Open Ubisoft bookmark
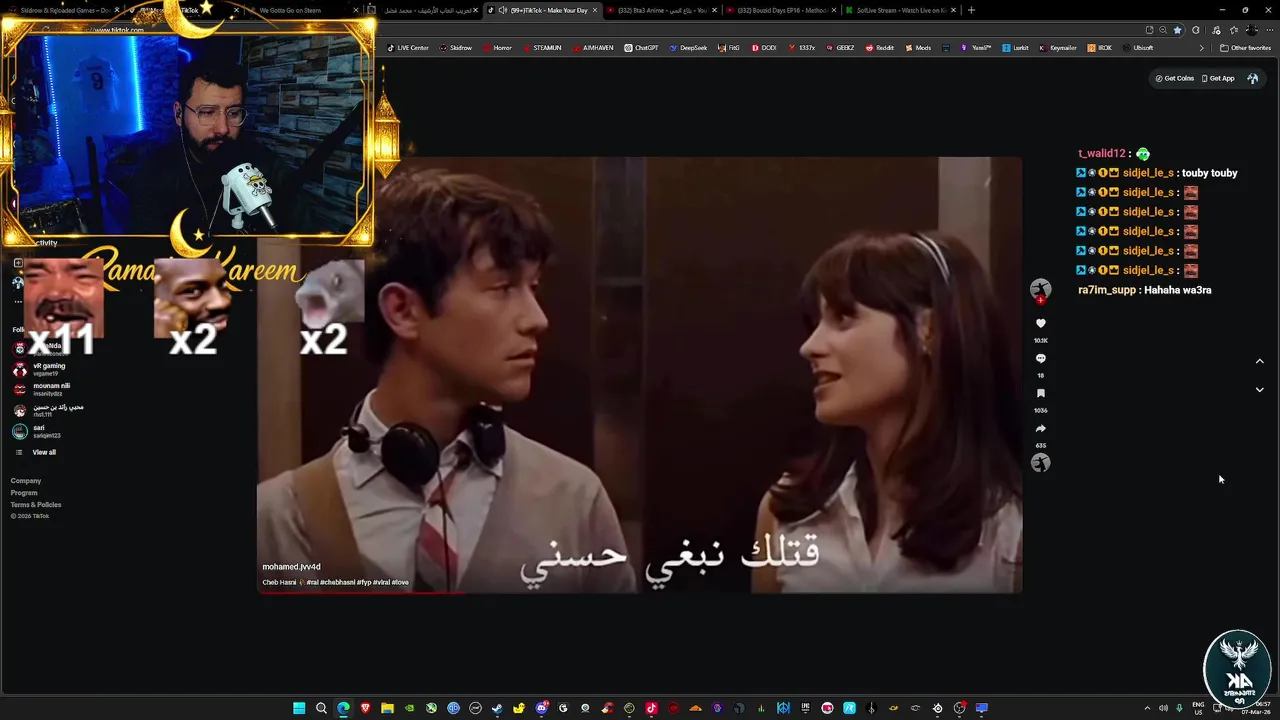The image size is (1280, 720). (1138, 48)
